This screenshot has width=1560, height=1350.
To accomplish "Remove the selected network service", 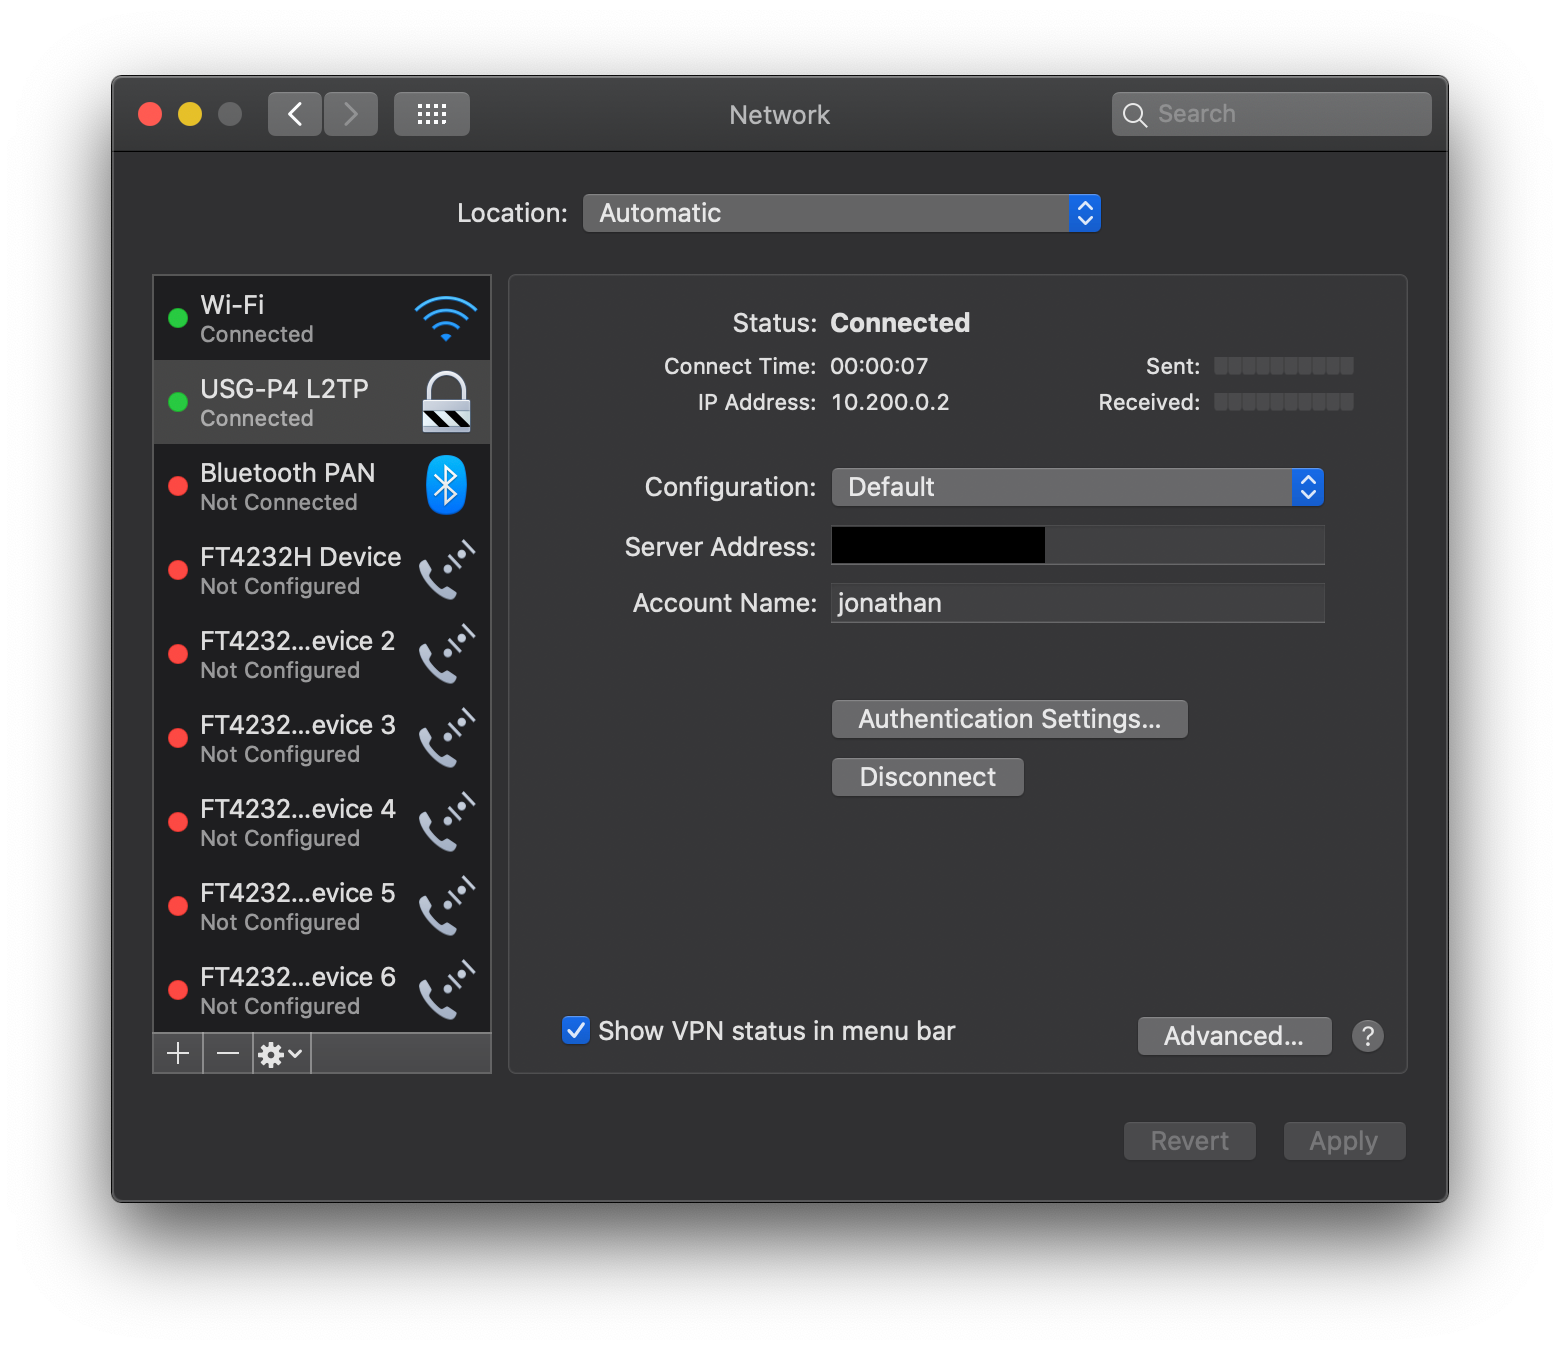I will (x=228, y=1053).
